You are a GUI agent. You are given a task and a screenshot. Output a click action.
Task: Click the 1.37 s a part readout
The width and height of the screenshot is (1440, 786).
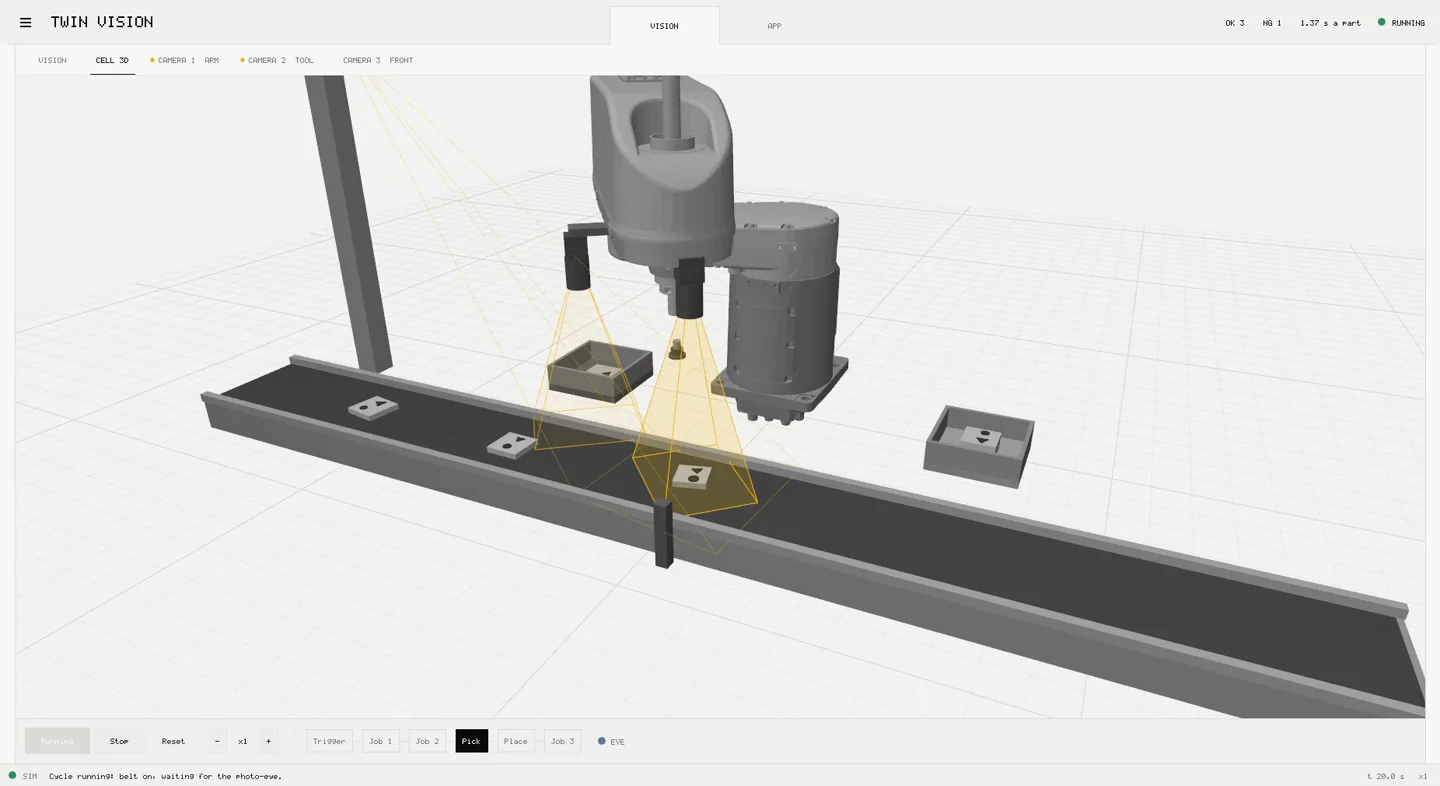tap(1330, 23)
